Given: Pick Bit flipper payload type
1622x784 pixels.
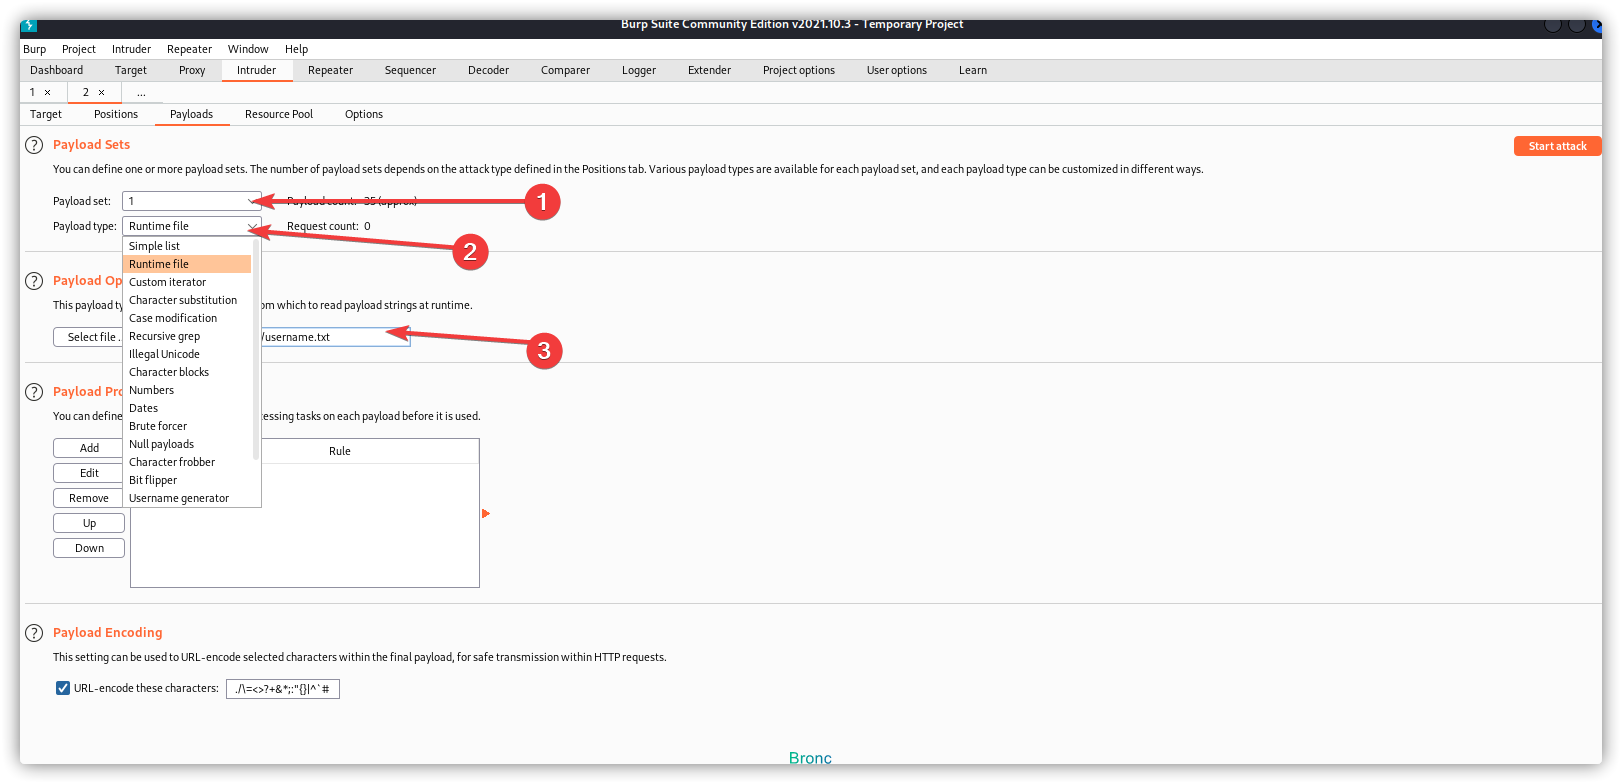Looking at the screenshot, I should (187, 480).
